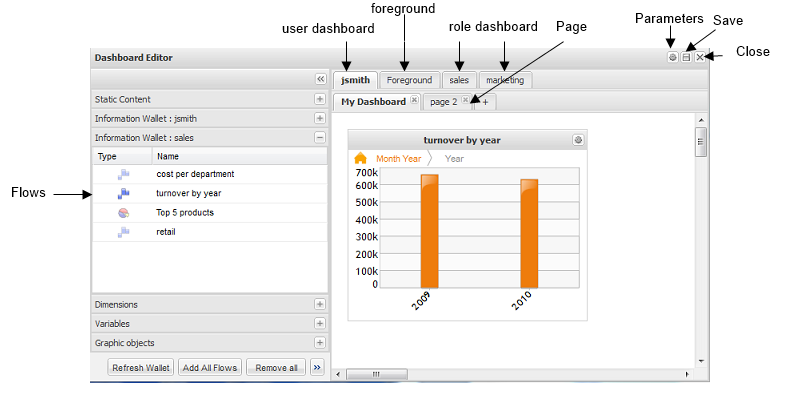Collapse the left panel with double-arrow
This screenshot has height=400, width=800.
coord(320,78)
